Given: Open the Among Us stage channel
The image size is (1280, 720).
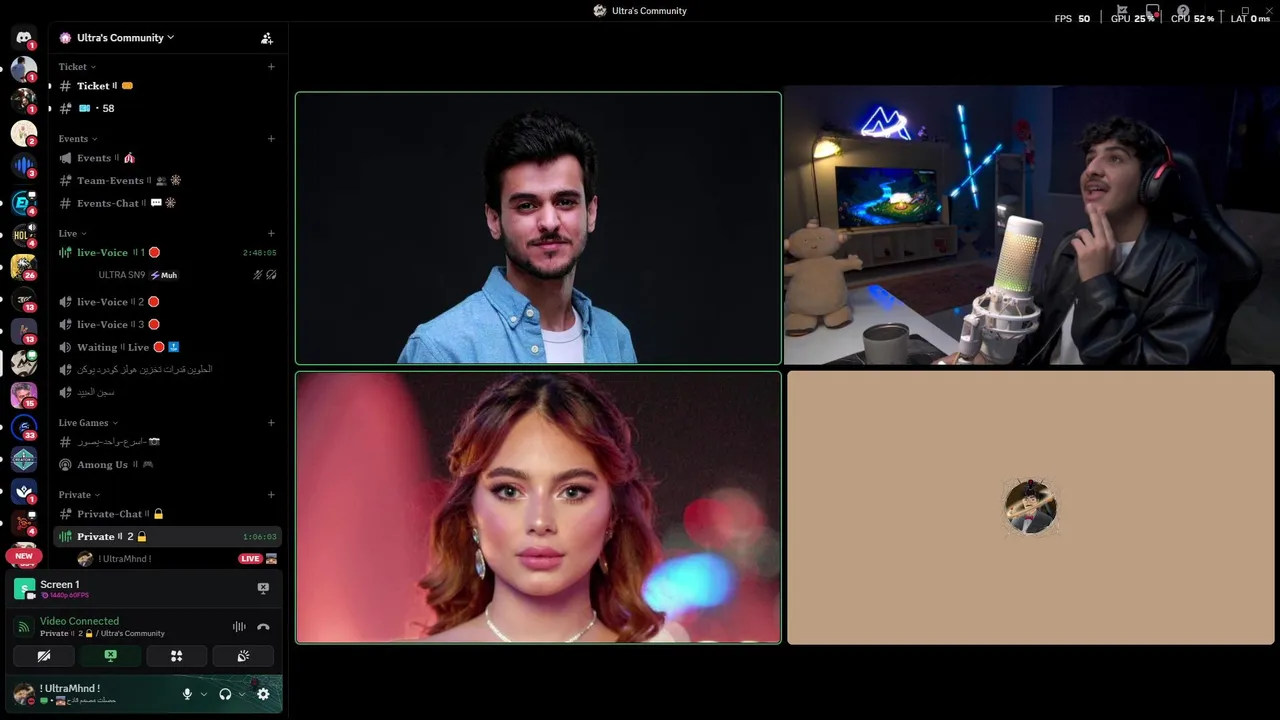Looking at the screenshot, I should (x=167, y=465).
